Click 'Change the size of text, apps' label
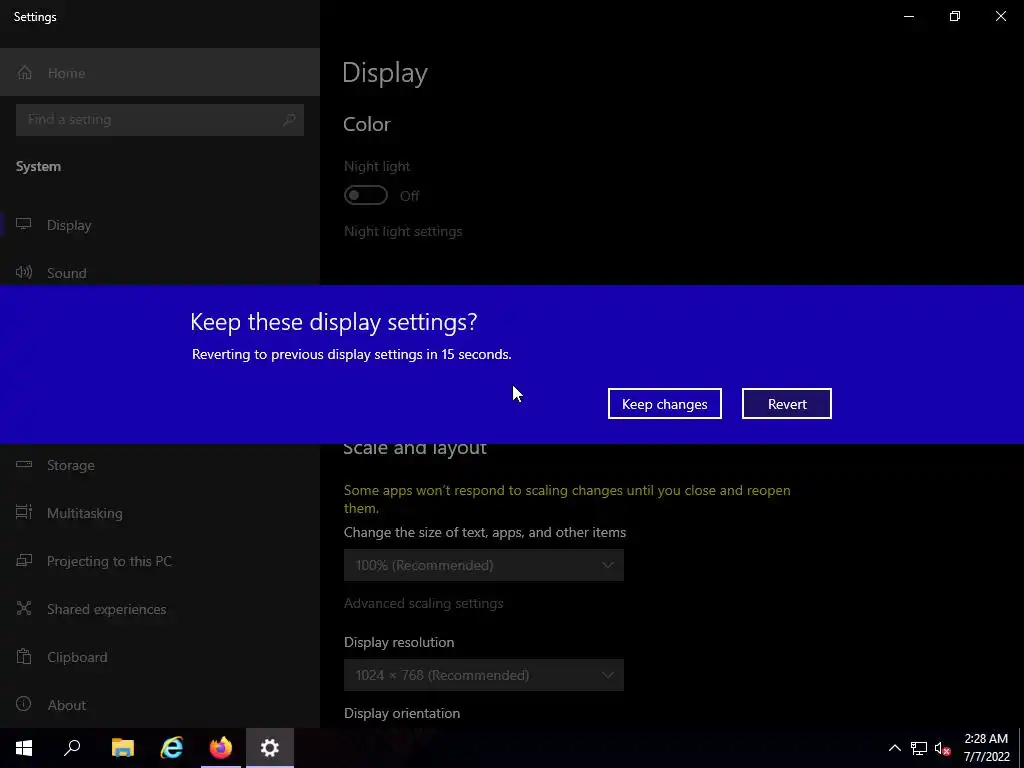1024x768 pixels. (x=485, y=532)
